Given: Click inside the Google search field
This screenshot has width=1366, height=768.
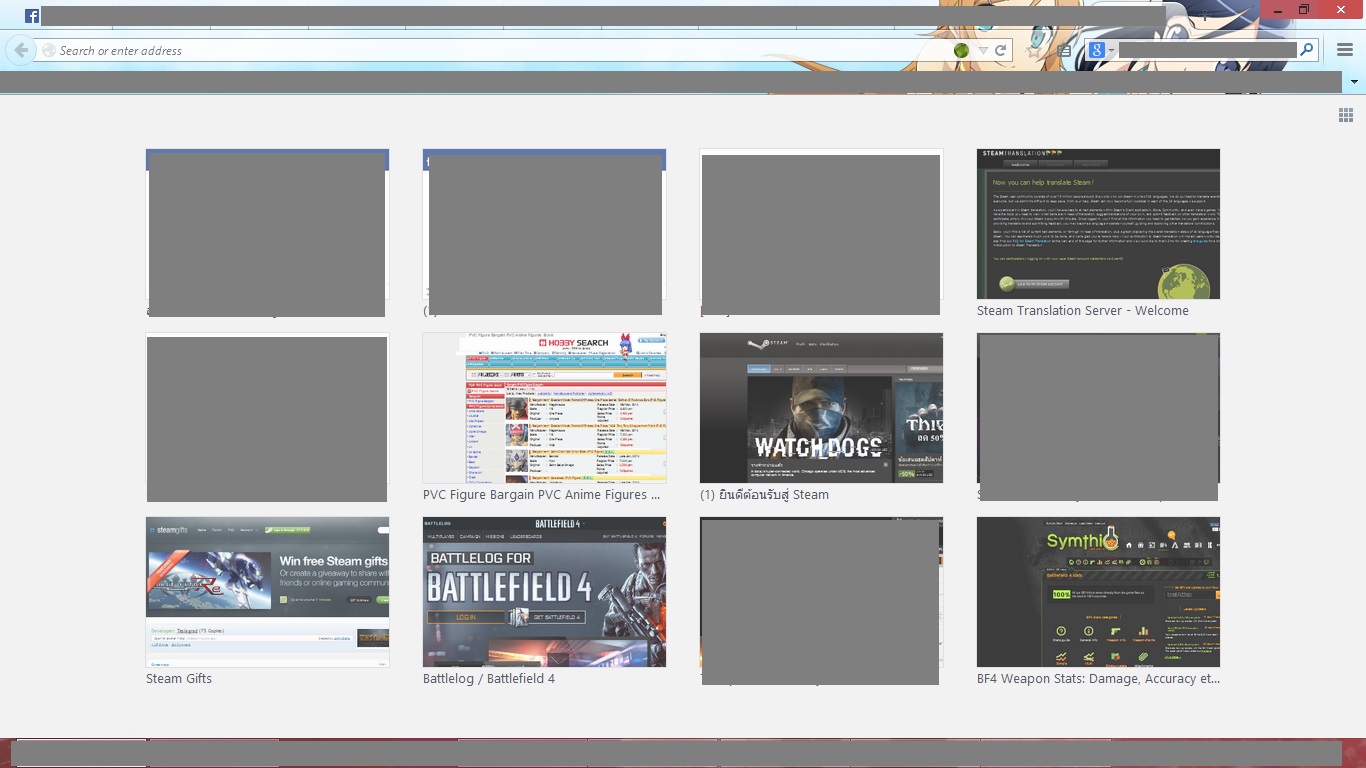Looking at the screenshot, I should (x=1205, y=49).
